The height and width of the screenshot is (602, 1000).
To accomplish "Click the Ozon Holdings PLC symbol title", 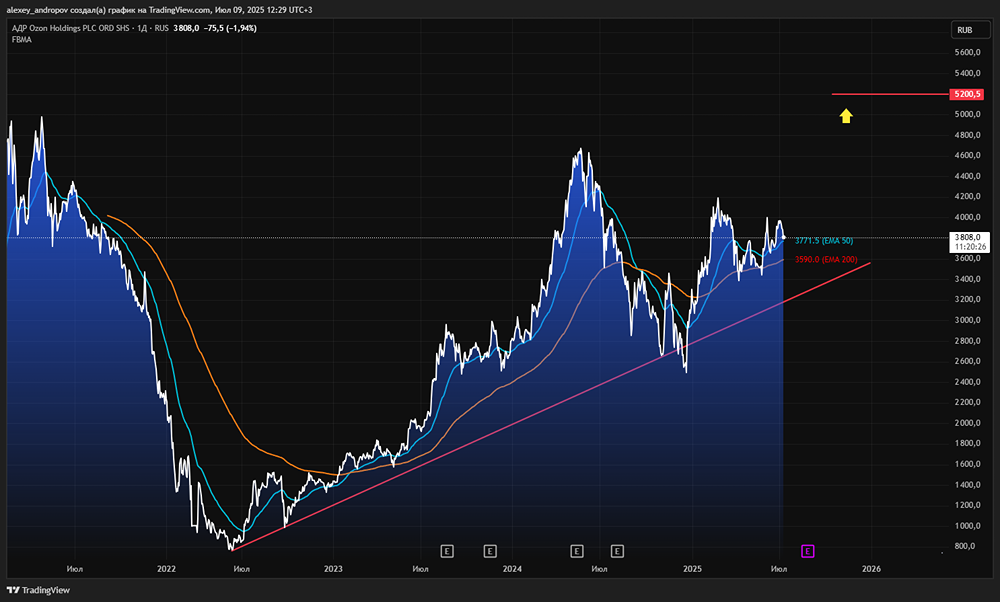I will 70,28.
